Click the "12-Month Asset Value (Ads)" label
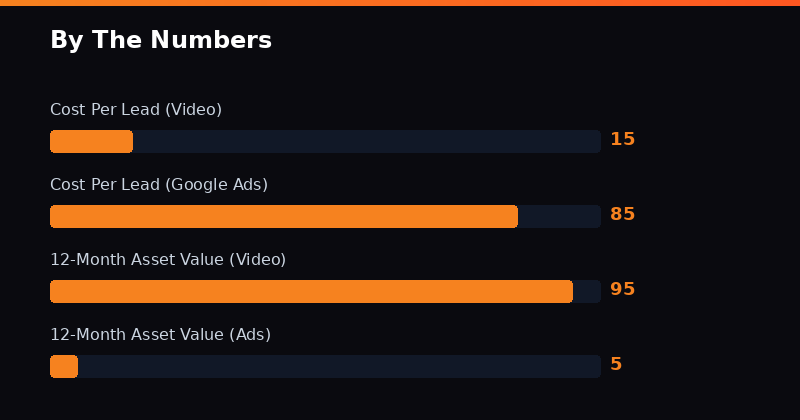800x420 pixels. (160, 335)
